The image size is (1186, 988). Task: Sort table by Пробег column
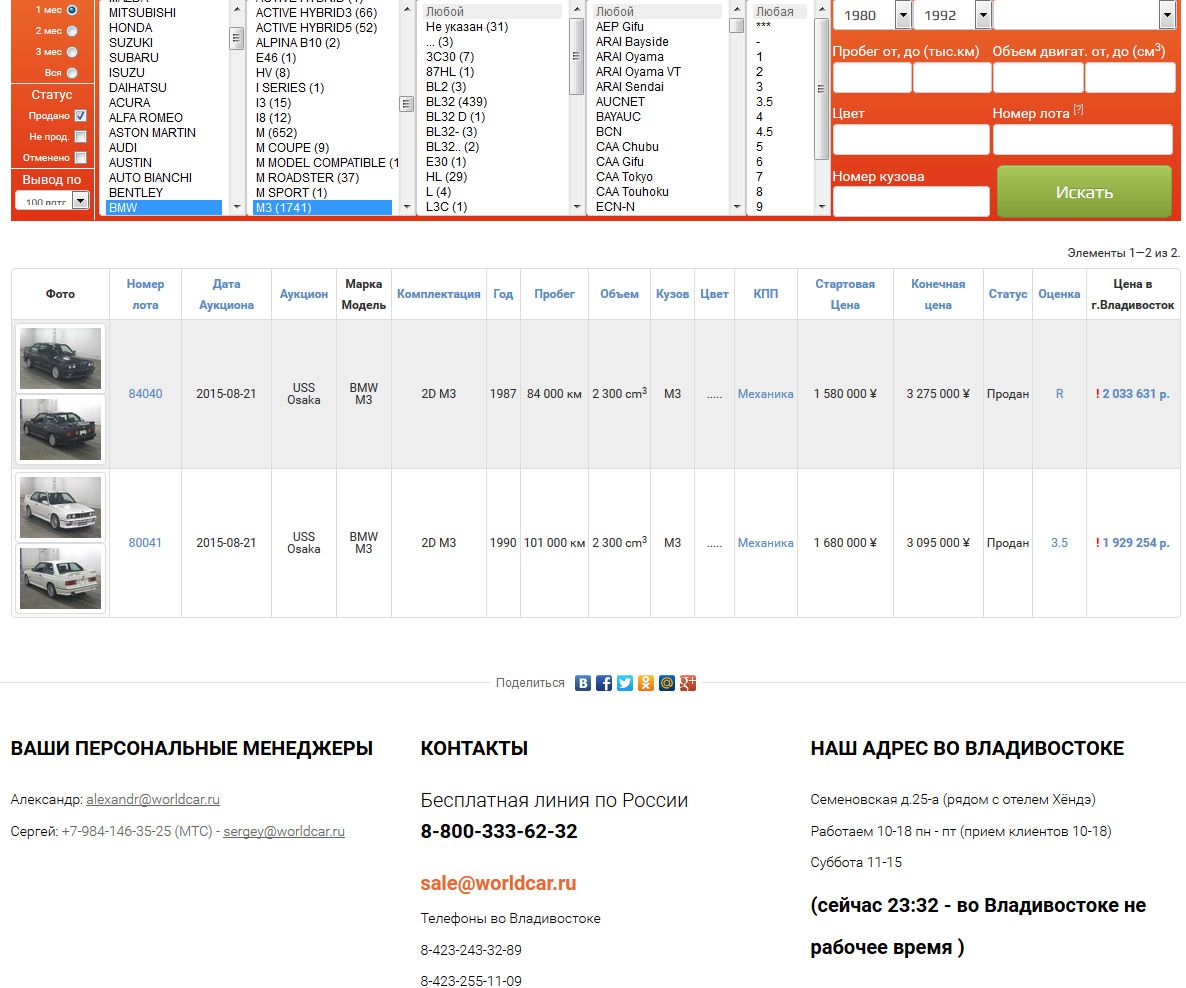coord(554,294)
